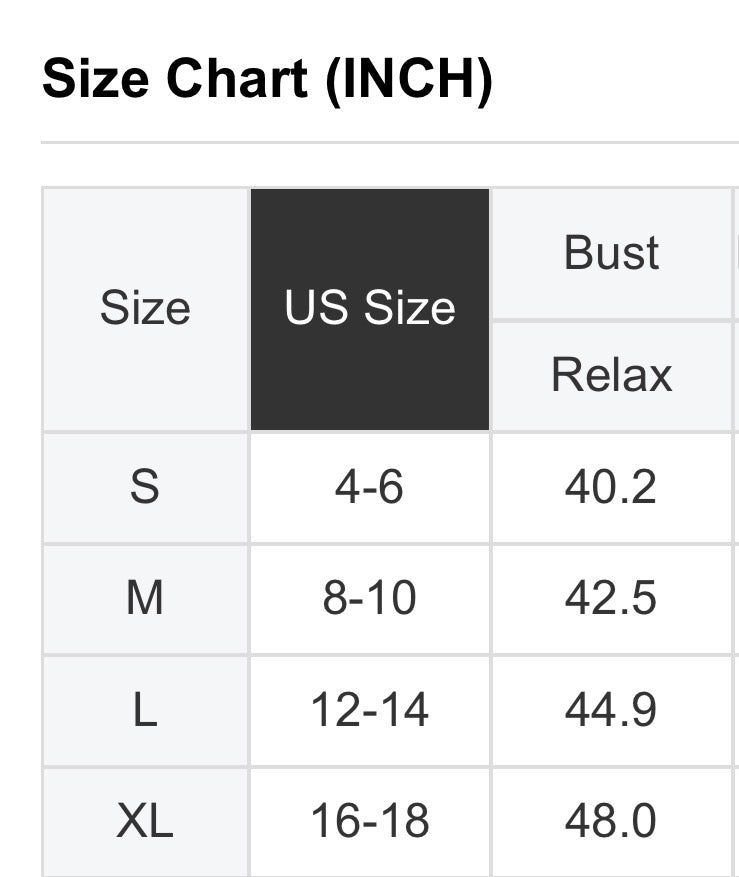The height and width of the screenshot is (877, 739).
Task: Click the 16-18 US size cell
Action: [370, 822]
